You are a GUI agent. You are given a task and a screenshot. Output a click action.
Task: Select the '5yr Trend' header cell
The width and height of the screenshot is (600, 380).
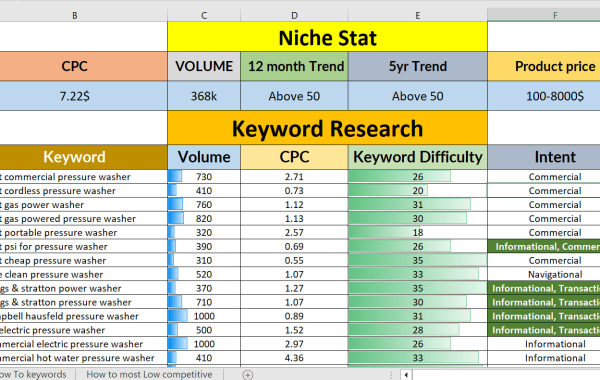[x=417, y=66]
